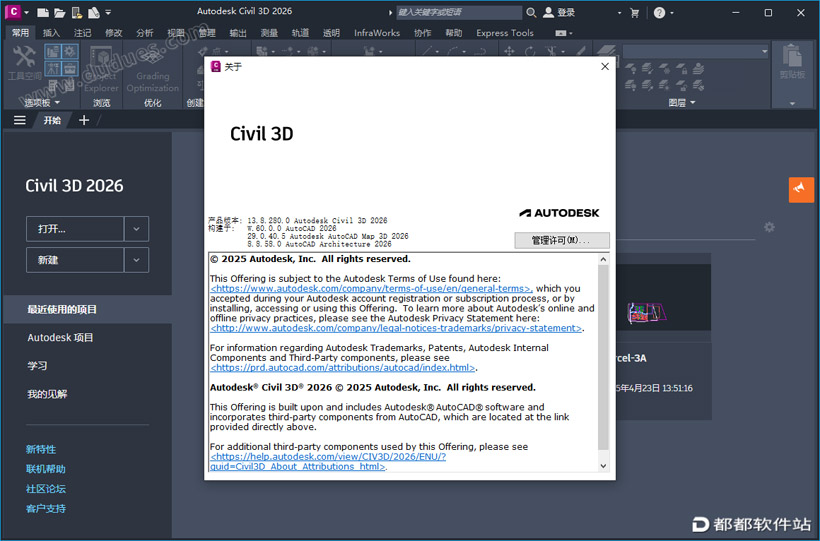Click the 工具空间 Toolspace wrench icon
The width and height of the screenshot is (820, 541).
tap(24, 56)
